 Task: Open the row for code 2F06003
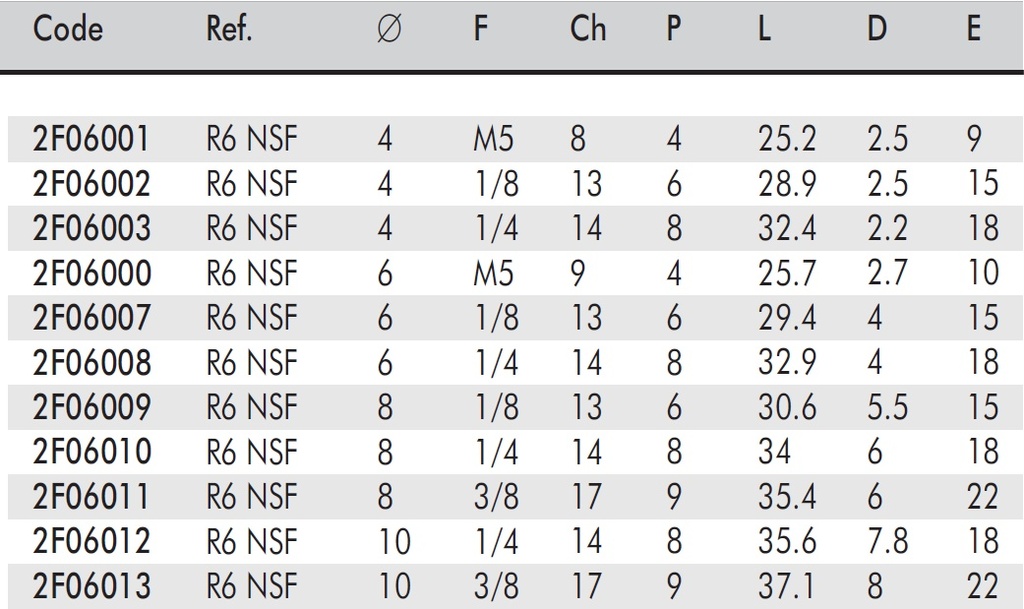point(92,228)
